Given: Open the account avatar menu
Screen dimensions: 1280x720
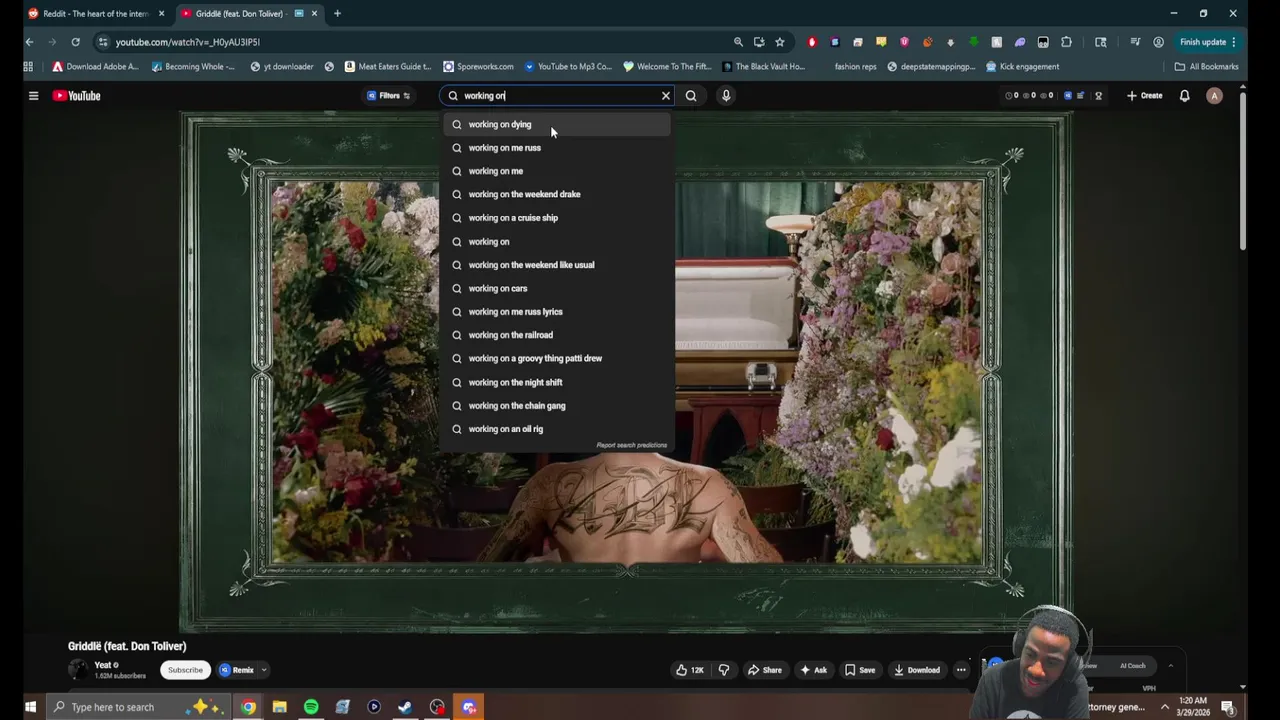Looking at the screenshot, I should (1214, 96).
